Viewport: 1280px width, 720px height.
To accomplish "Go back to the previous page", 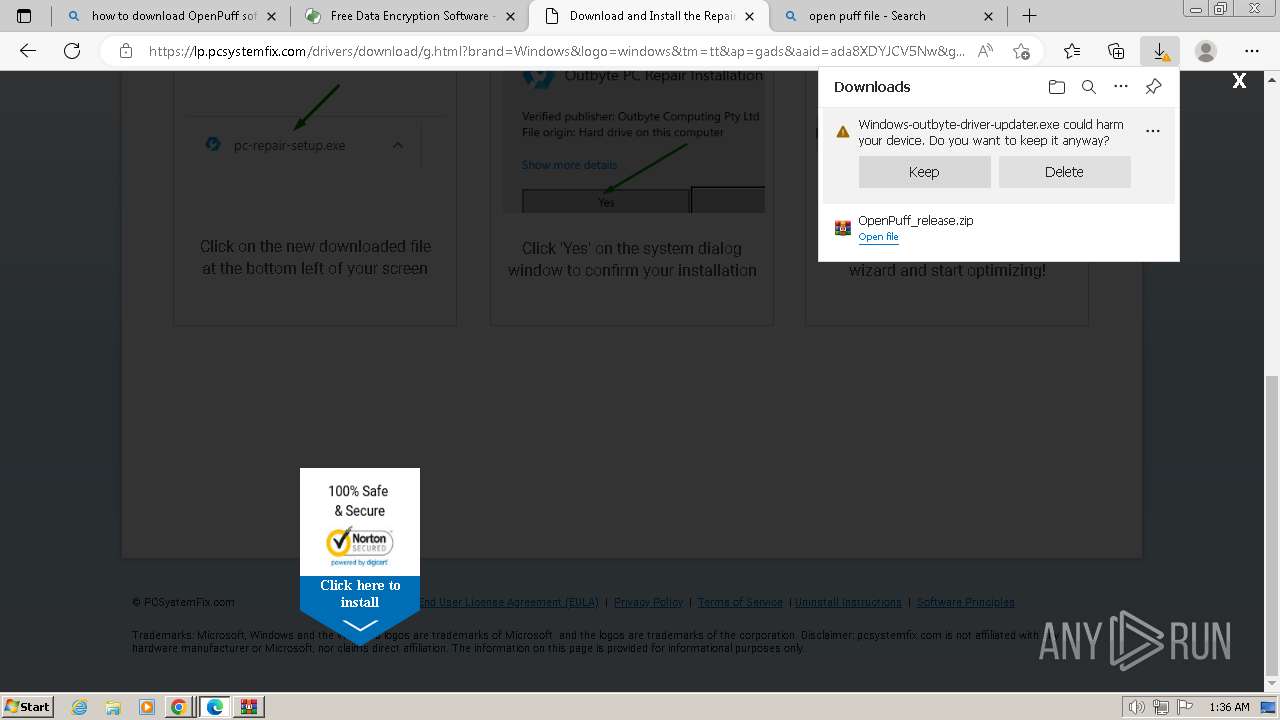I will coord(28,51).
